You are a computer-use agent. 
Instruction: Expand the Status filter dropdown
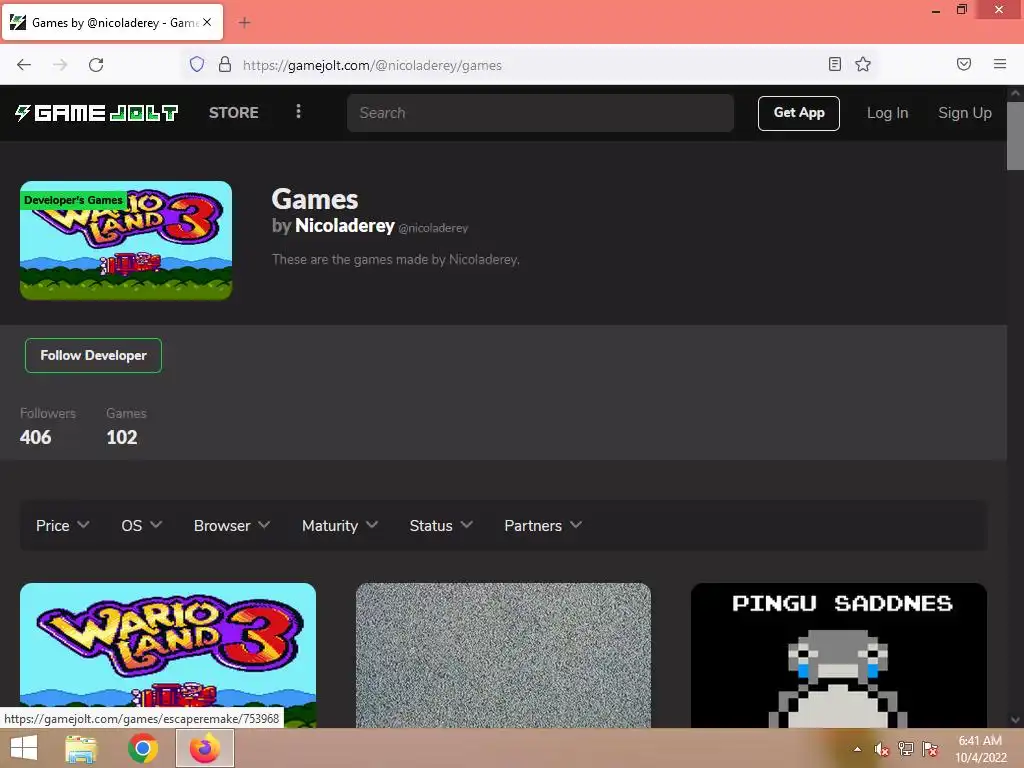pos(441,526)
